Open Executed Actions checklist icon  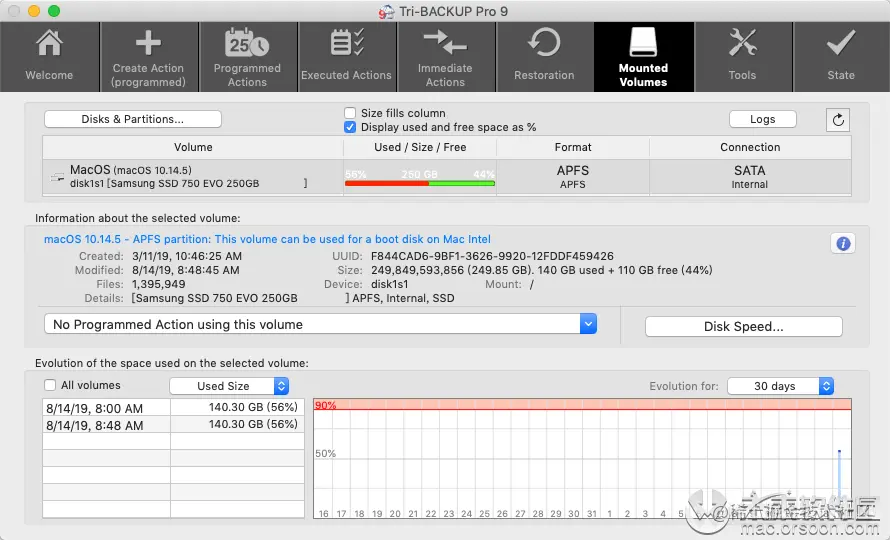click(x=346, y=43)
